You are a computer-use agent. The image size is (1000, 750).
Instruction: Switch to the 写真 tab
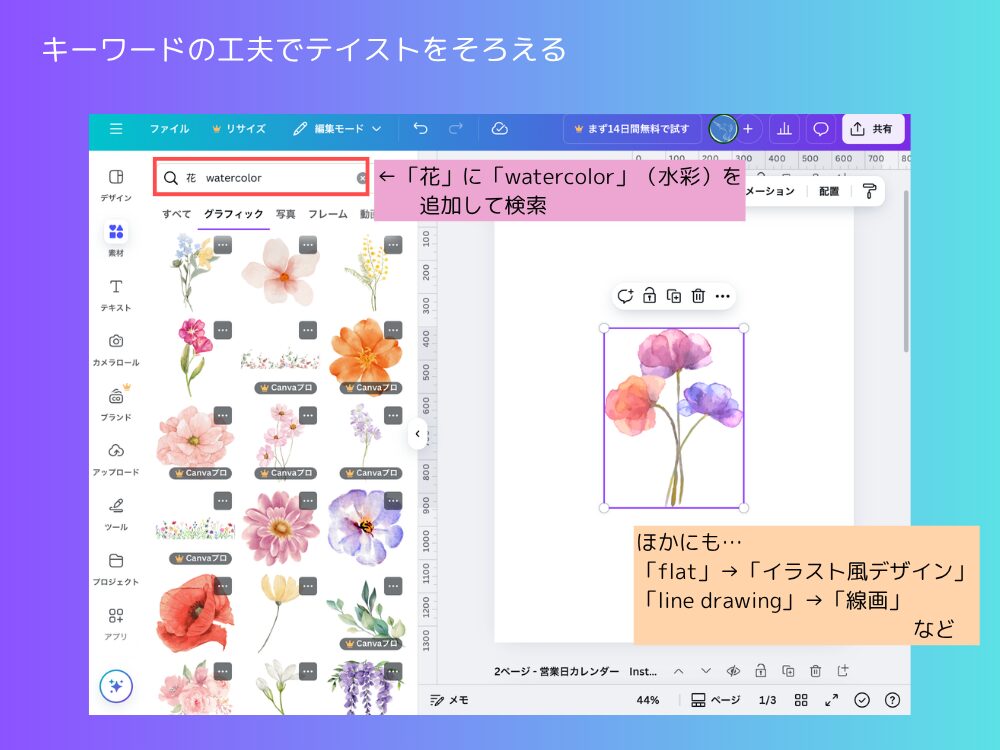click(286, 214)
